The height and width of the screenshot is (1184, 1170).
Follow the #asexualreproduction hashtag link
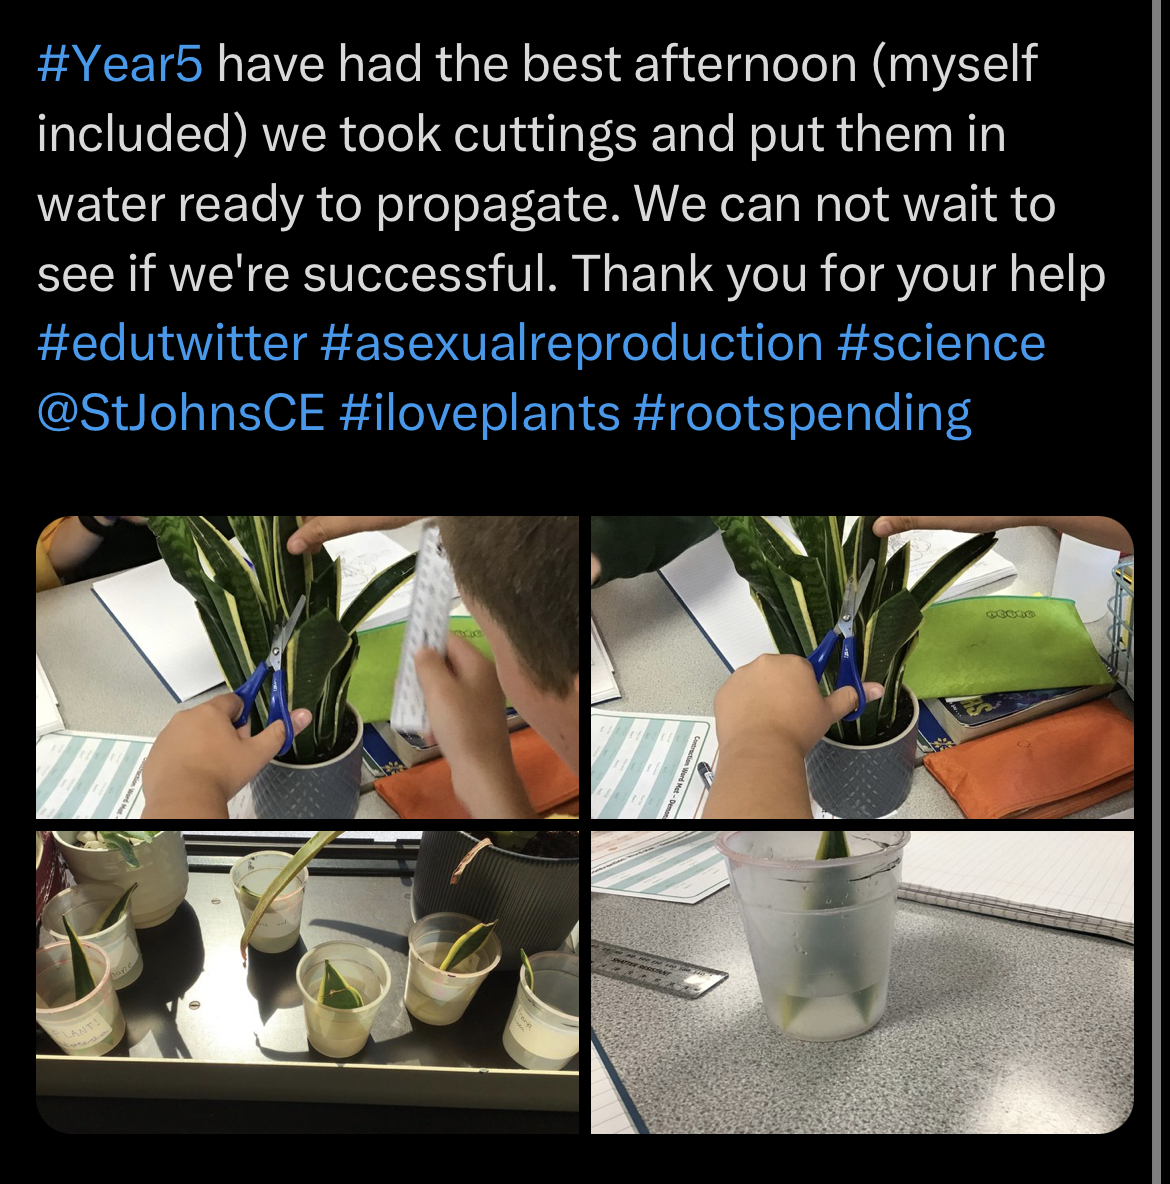point(572,344)
